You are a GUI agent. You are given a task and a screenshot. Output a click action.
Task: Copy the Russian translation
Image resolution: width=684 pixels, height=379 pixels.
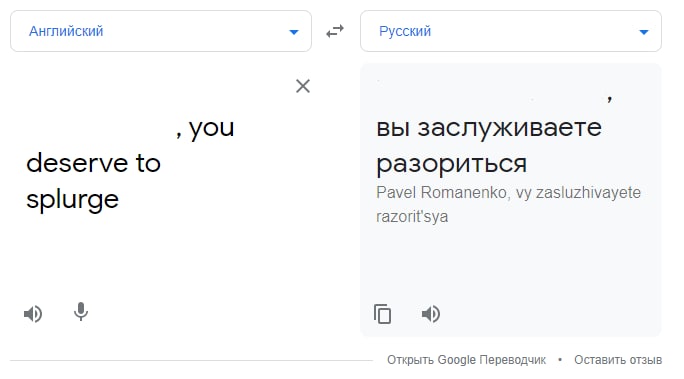click(383, 314)
